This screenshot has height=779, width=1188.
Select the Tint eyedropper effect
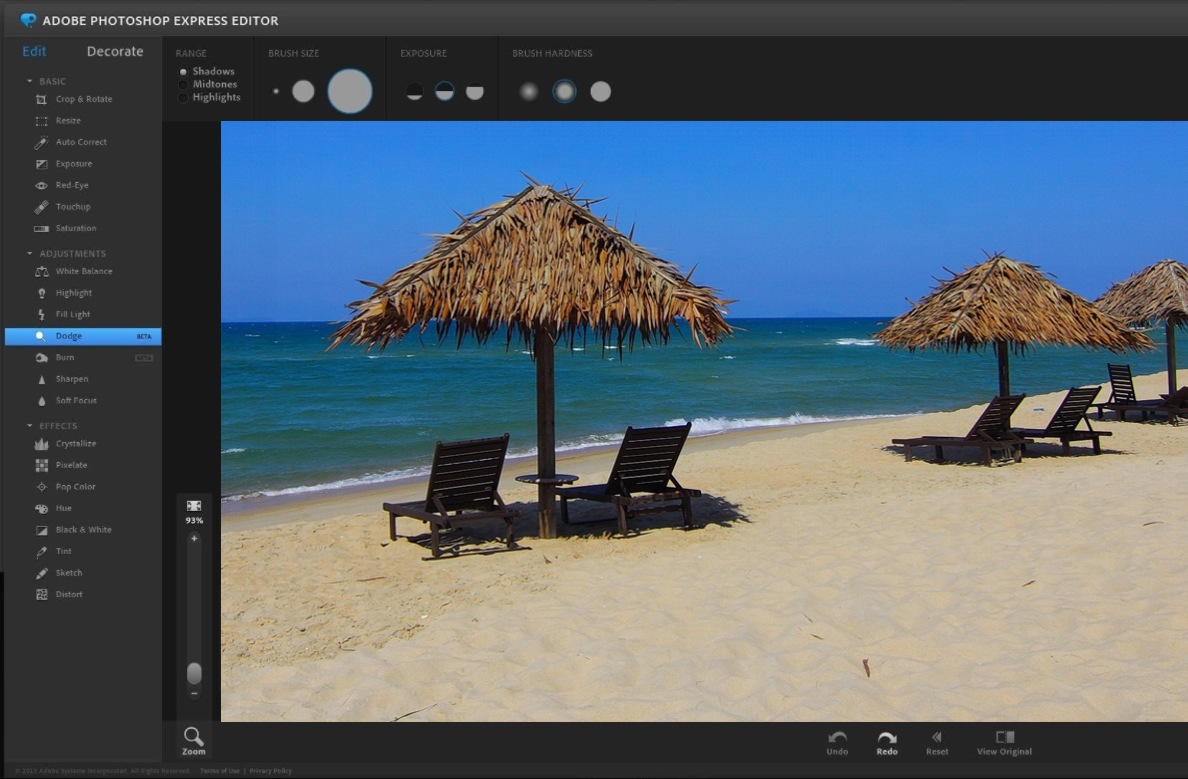point(42,552)
